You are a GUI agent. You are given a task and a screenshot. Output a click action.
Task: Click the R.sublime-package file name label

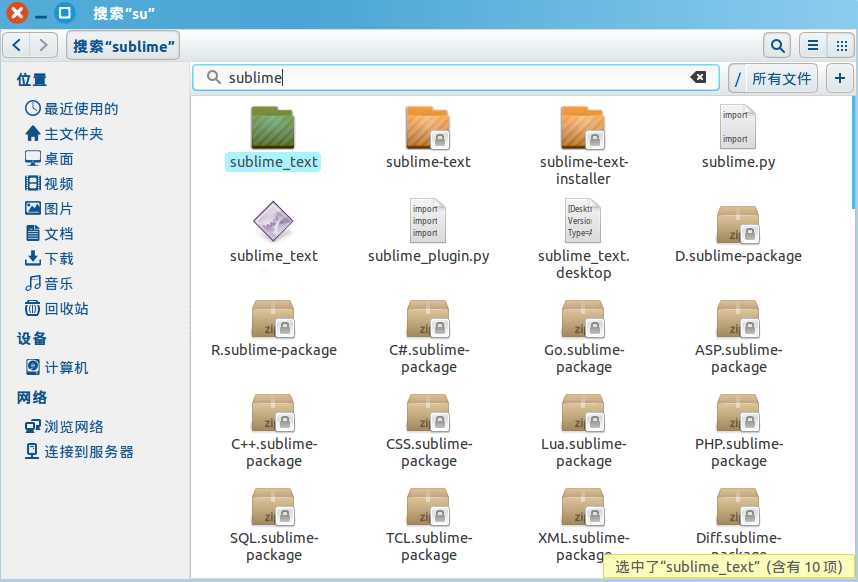tap(274, 350)
